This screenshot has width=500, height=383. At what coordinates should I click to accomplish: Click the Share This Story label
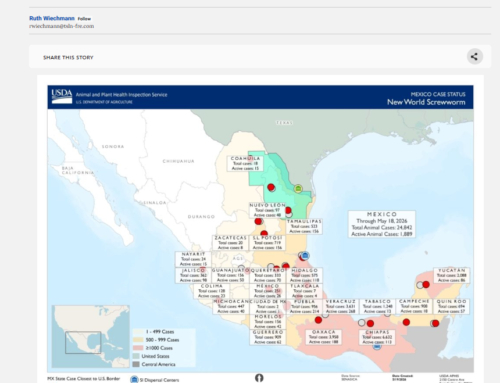pyautogui.click(x=68, y=58)
